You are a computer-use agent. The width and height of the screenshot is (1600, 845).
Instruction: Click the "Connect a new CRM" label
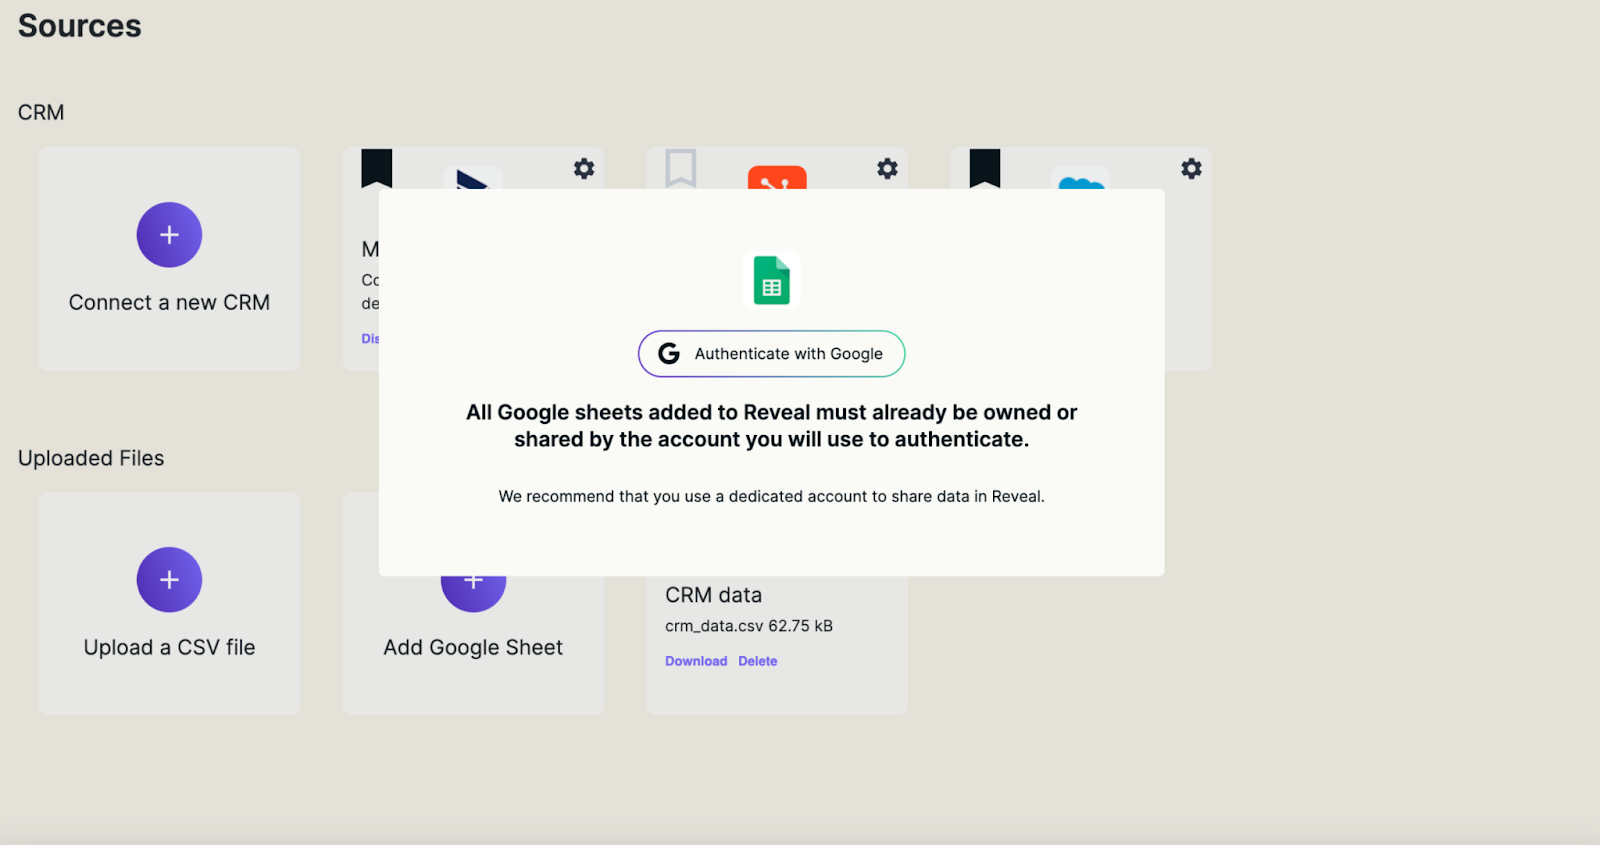(x=169, y=302)
